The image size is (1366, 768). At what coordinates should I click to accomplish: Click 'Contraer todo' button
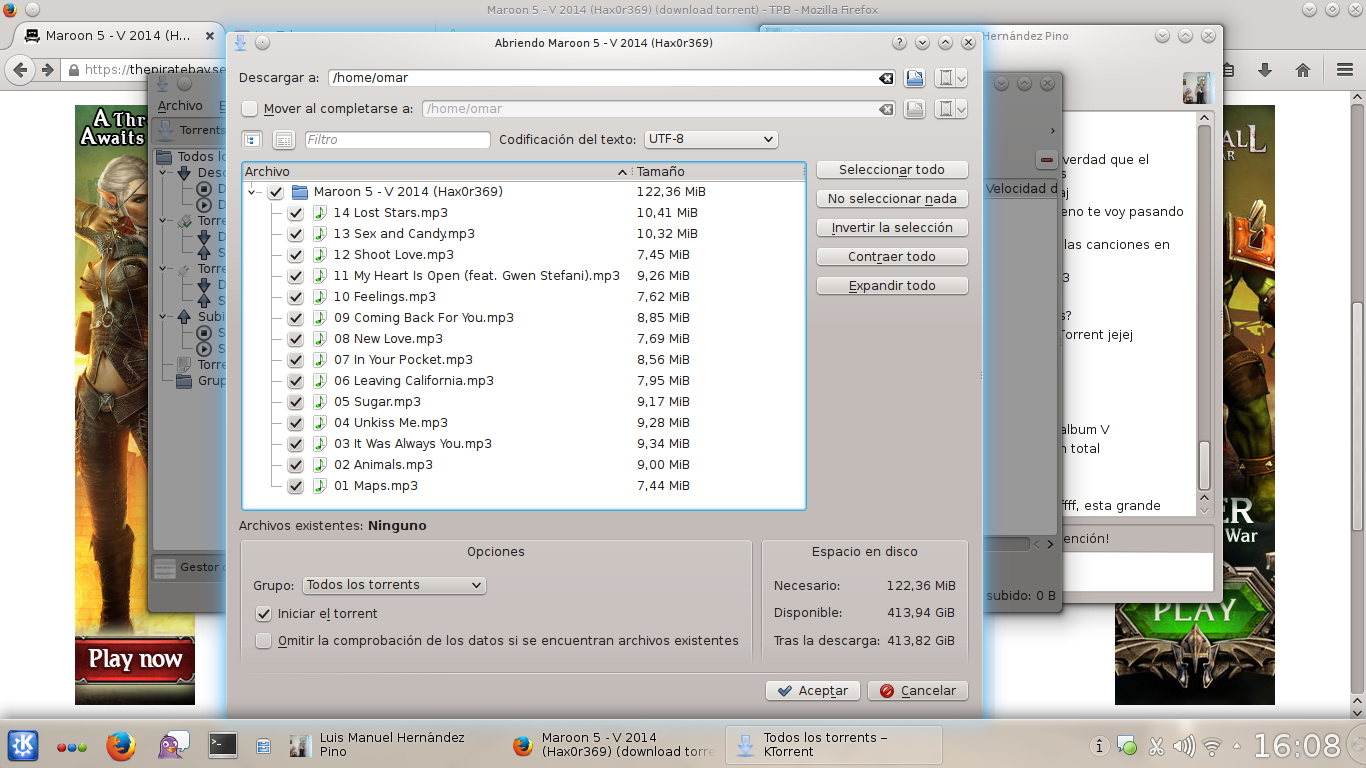[892, 257]
